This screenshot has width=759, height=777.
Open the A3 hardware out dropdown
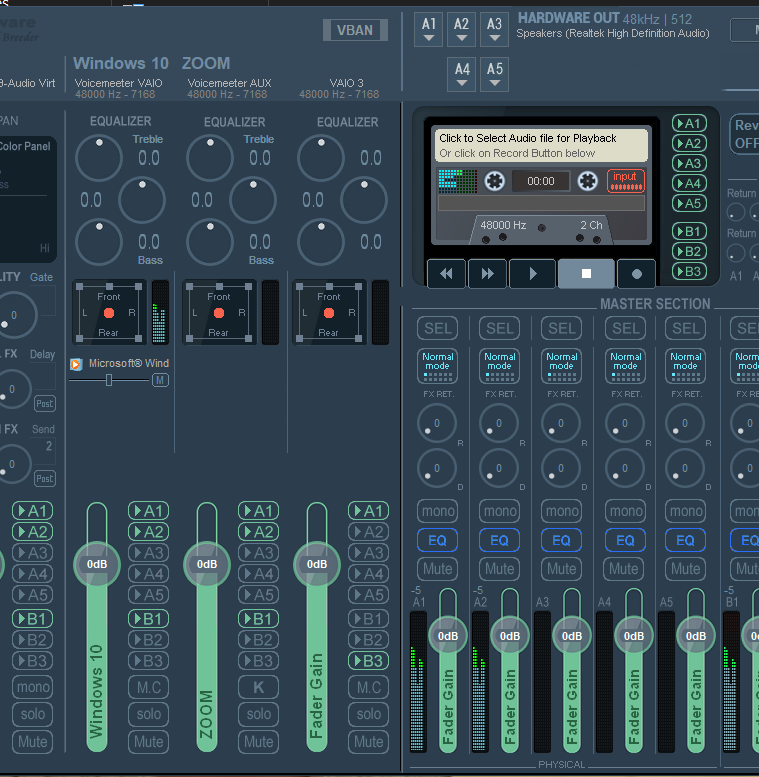[x=494, y=29]
